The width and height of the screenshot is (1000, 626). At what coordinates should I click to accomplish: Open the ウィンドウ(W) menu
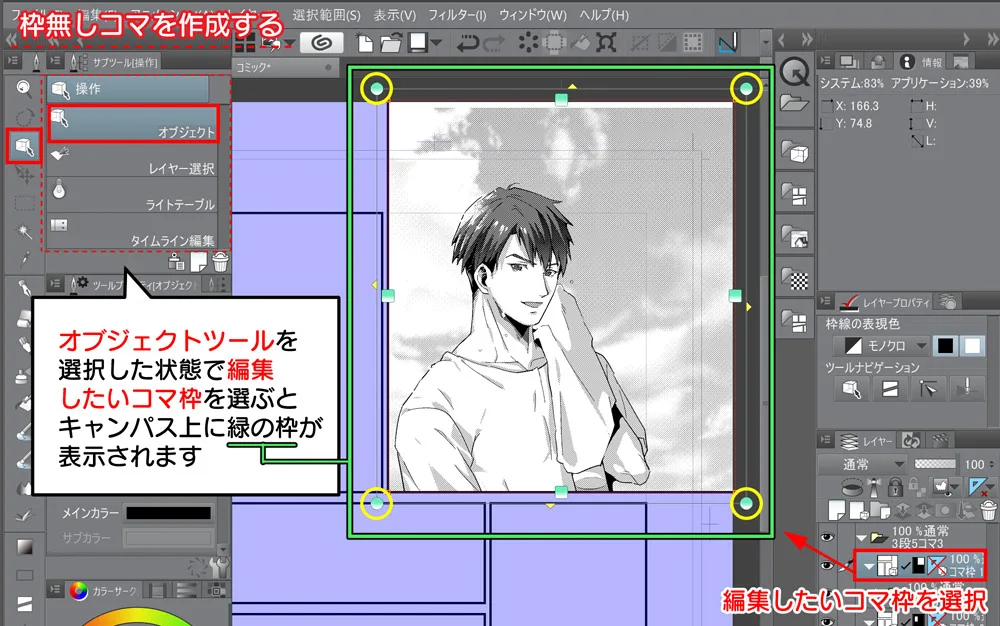point(533,15)
